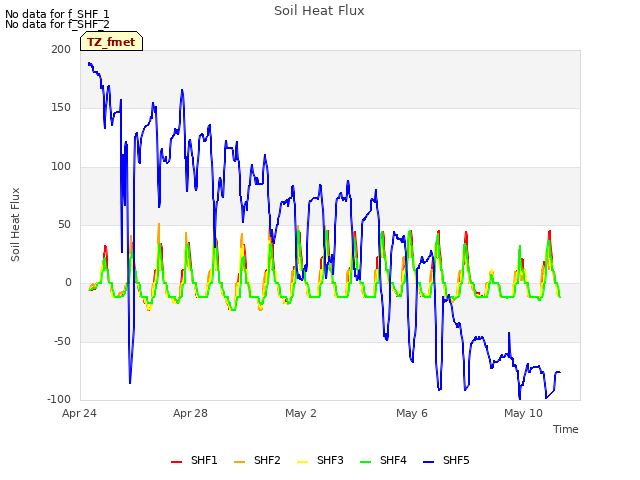Click the yellow SHF3 legend color marker

(x=302, y=462)
